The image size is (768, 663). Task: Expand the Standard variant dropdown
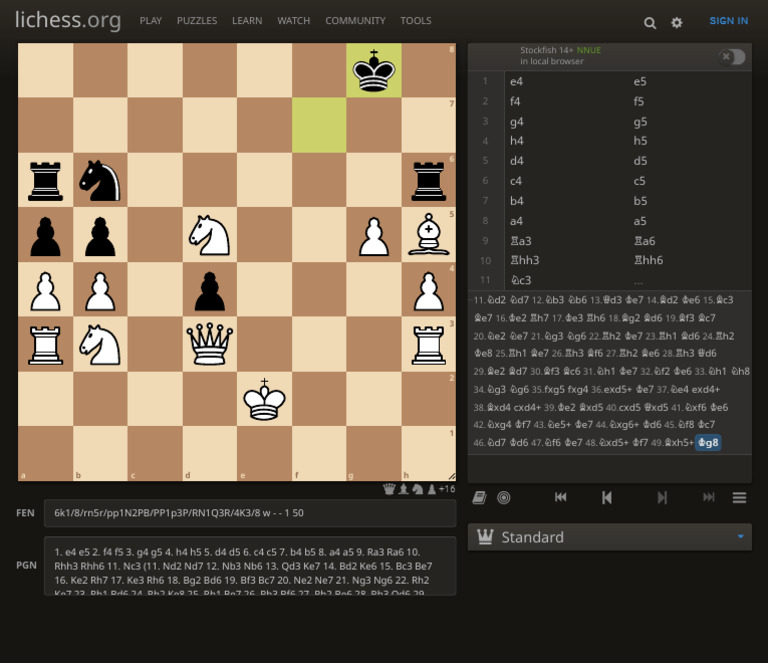(609, 537)
